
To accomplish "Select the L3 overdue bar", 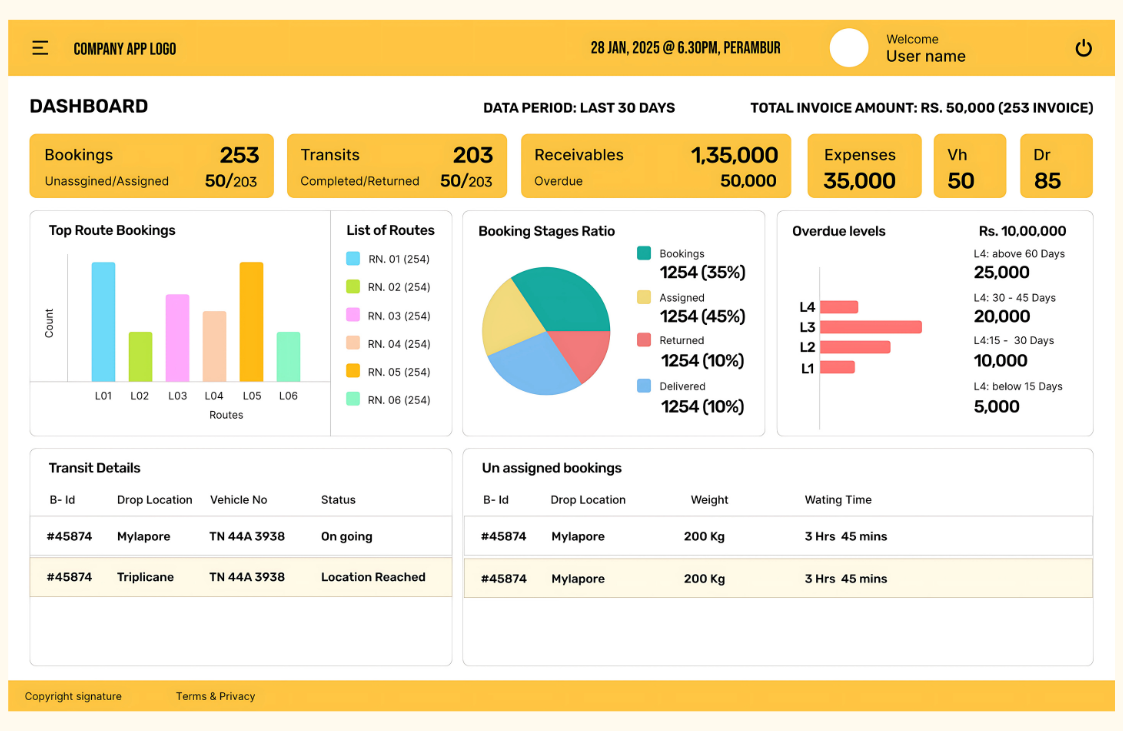I will pyautogui.click(x=871, y=327).
